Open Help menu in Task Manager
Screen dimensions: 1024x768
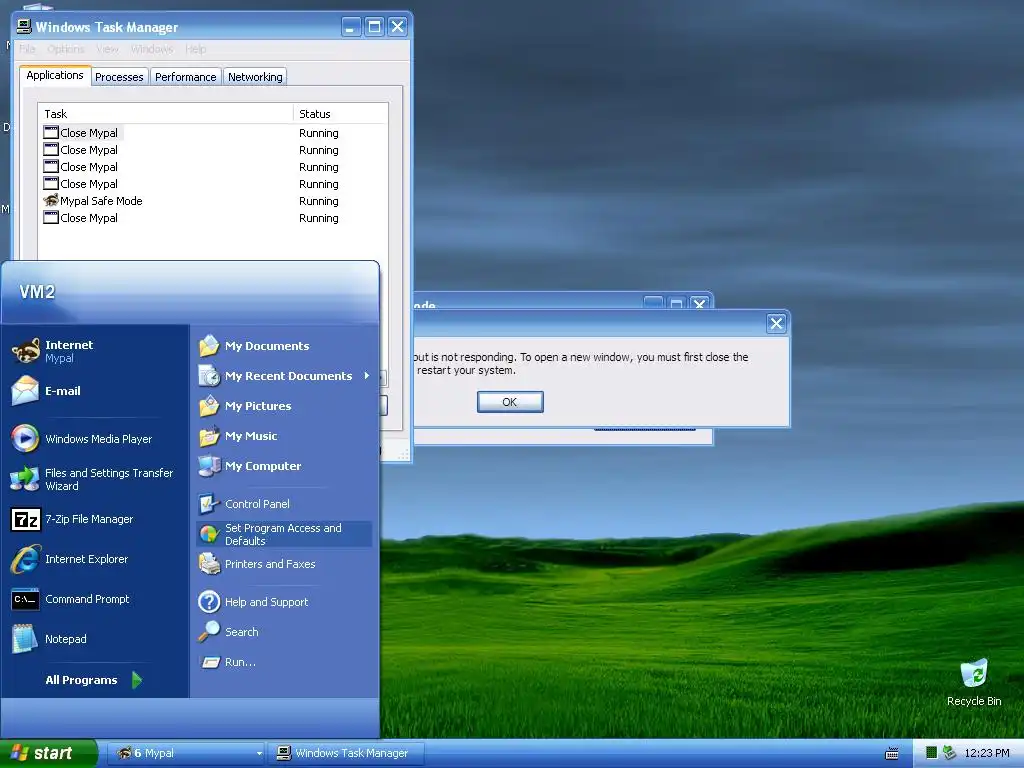point(195,49)
